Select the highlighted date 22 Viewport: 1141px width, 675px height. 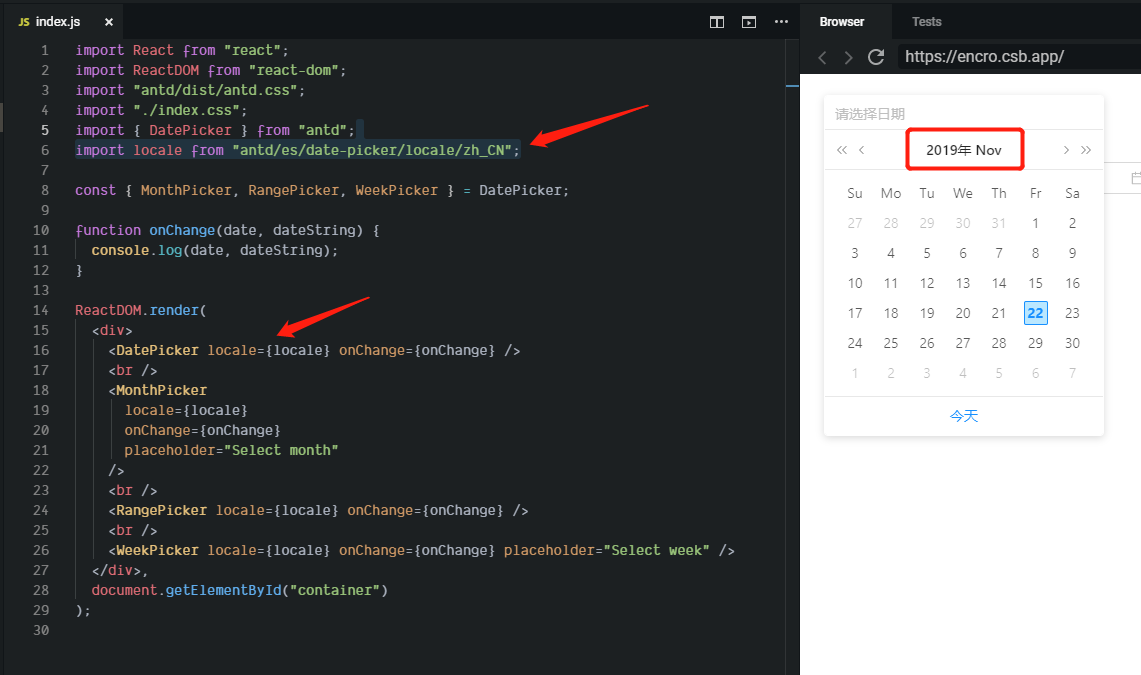[x=1035, y=313]
